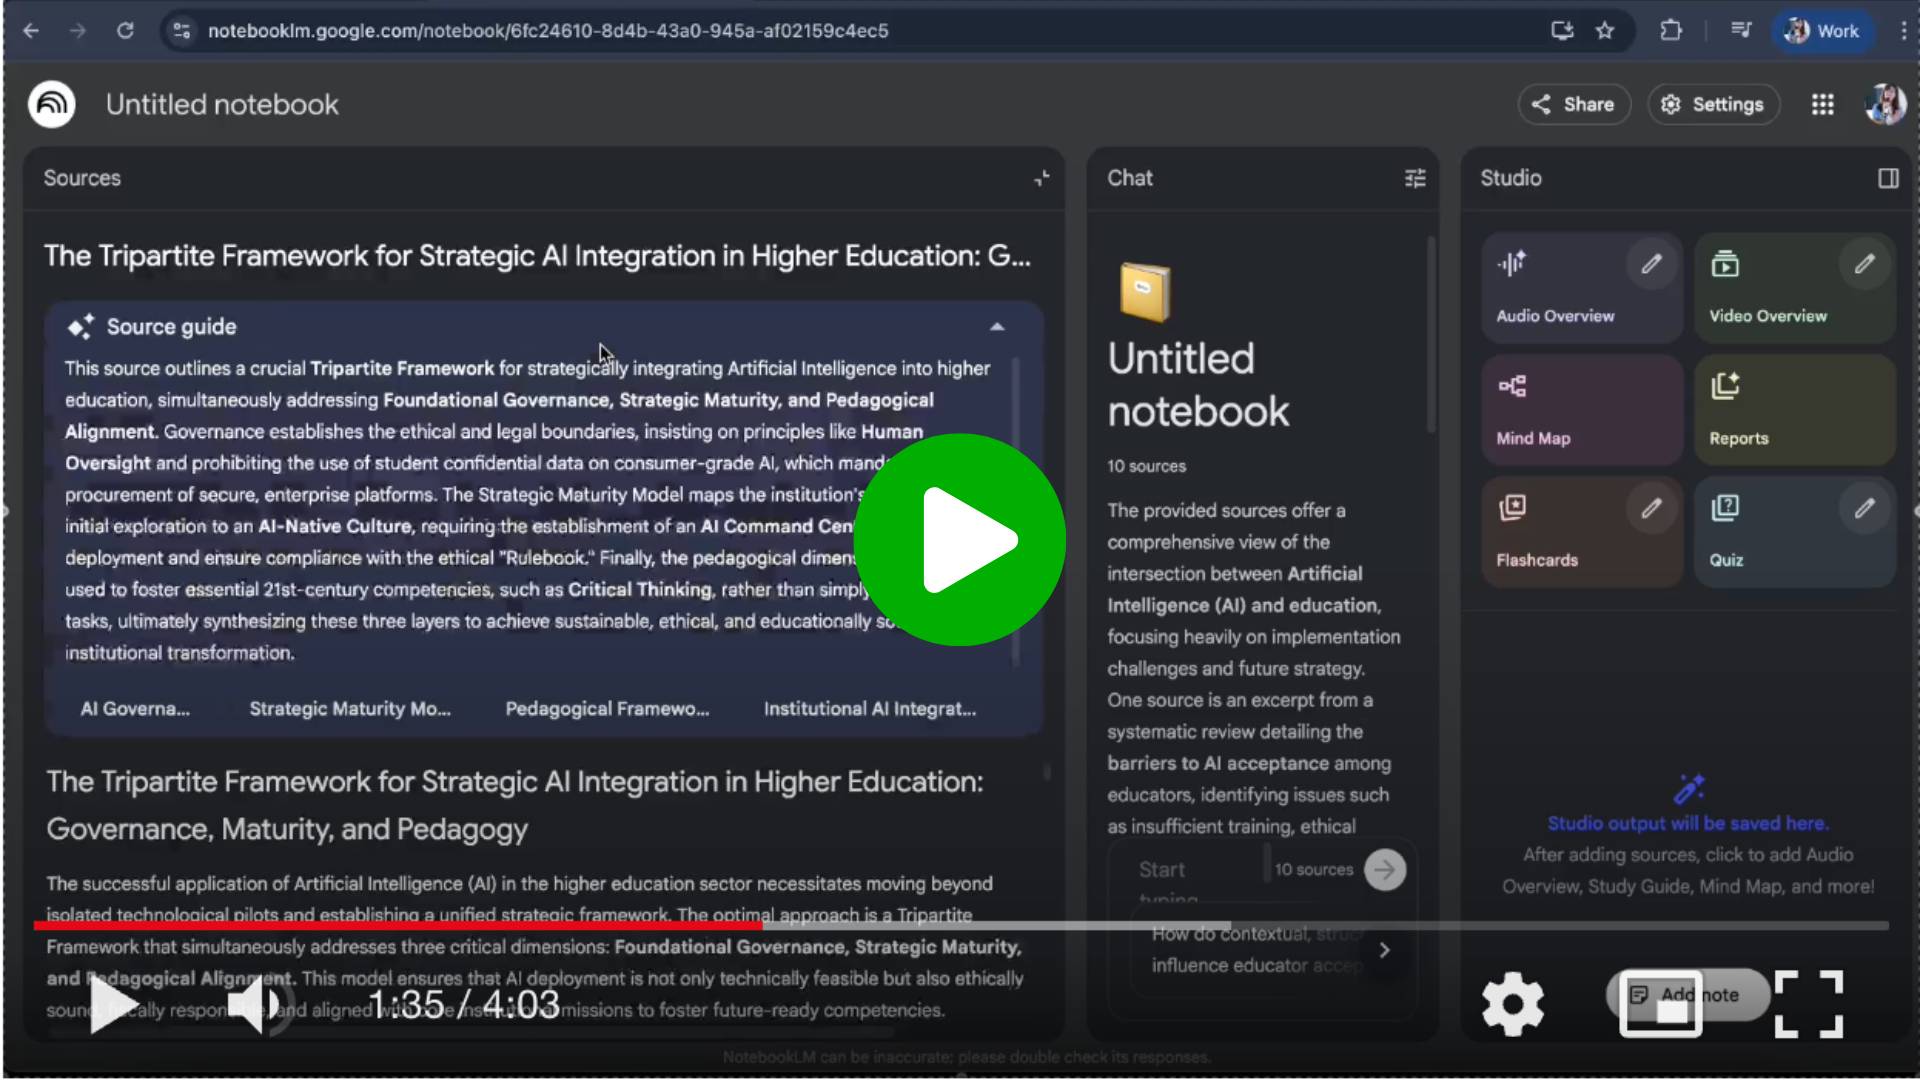Click the chat configure sliders icon
The image size is (1920, 1080).
tap(1415, 178)
